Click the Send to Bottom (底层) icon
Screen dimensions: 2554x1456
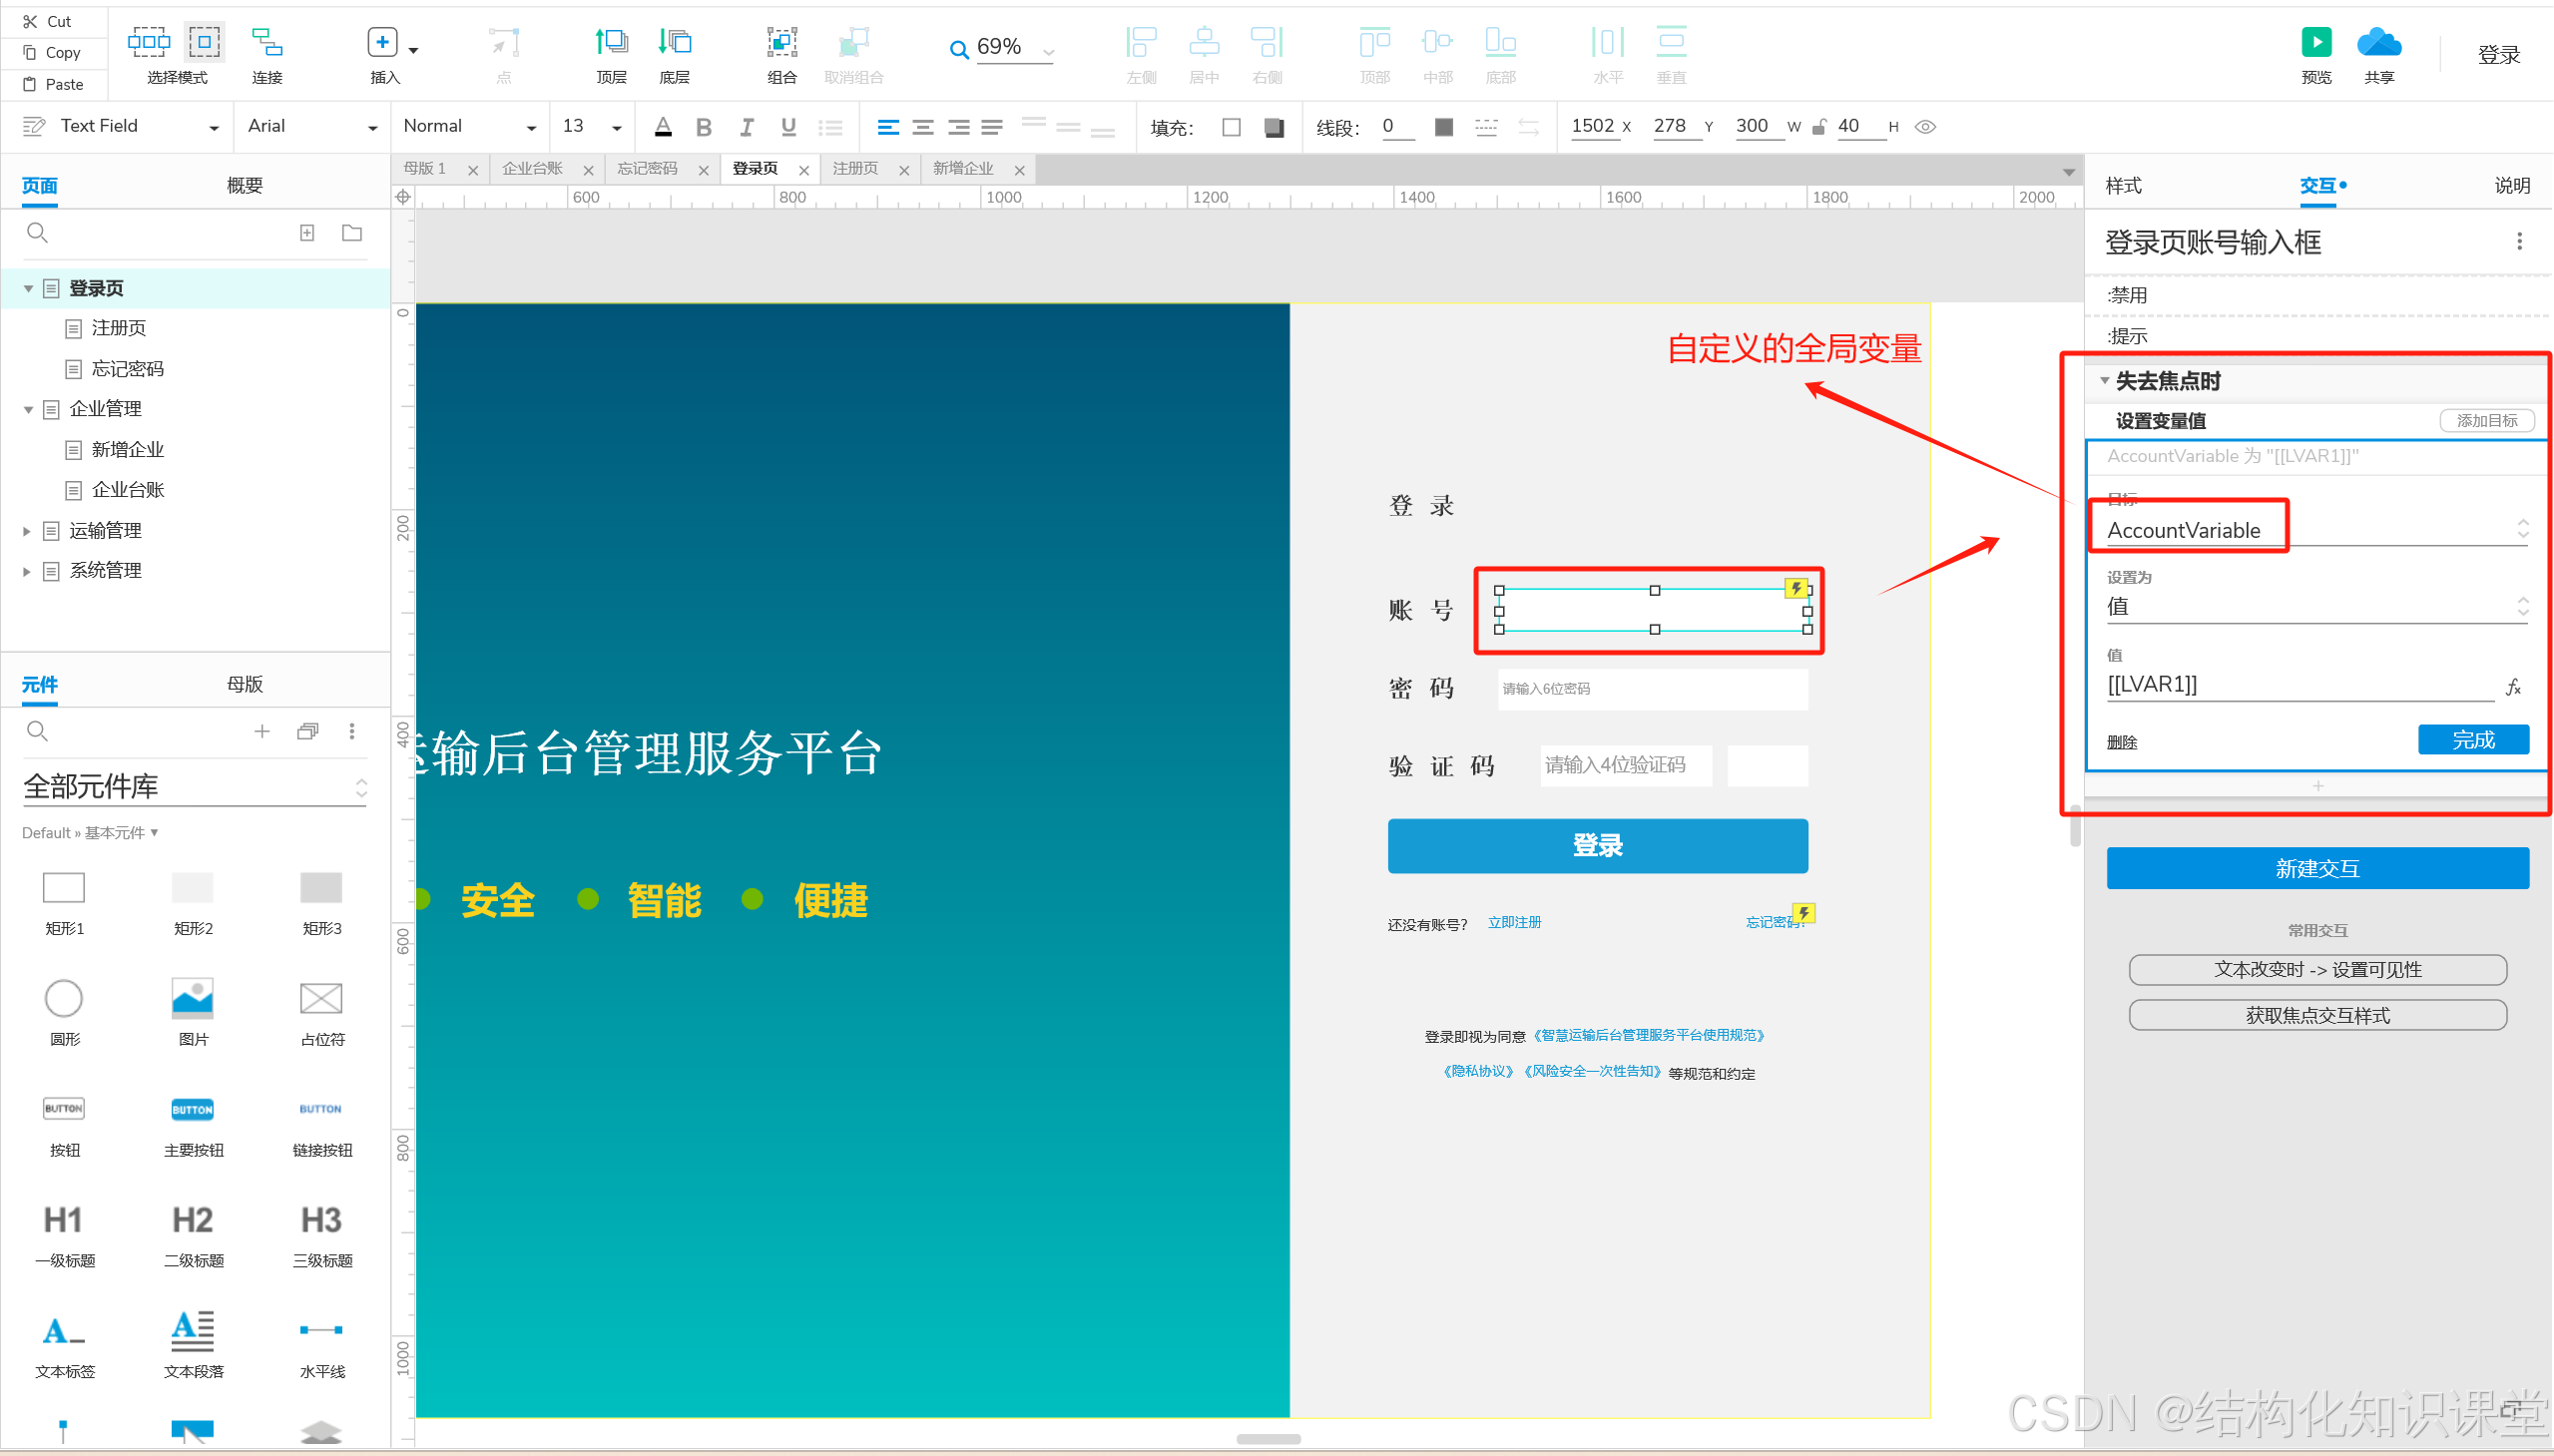pos(674,43)
